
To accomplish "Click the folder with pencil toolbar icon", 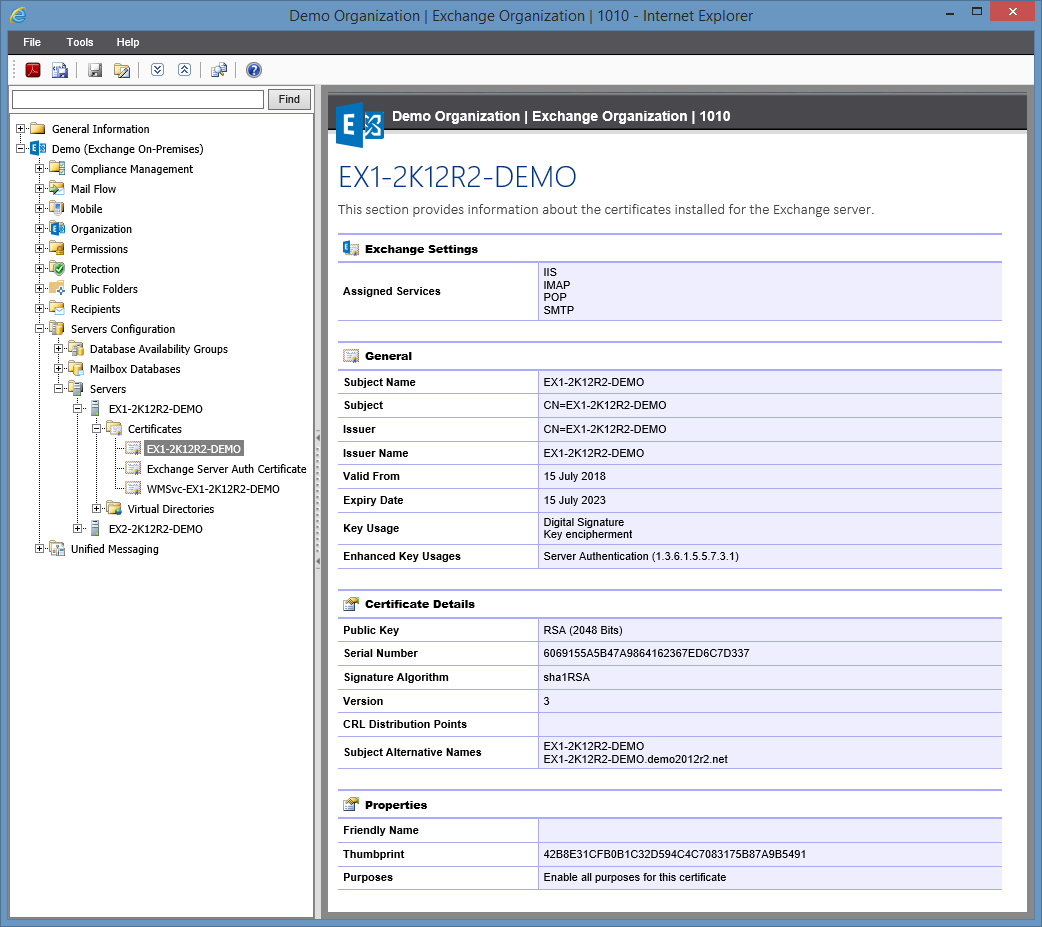I will (122, 70).
